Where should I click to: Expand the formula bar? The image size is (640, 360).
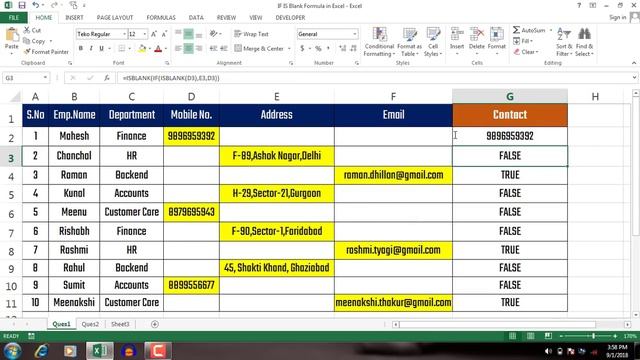[x=634, y=78]
